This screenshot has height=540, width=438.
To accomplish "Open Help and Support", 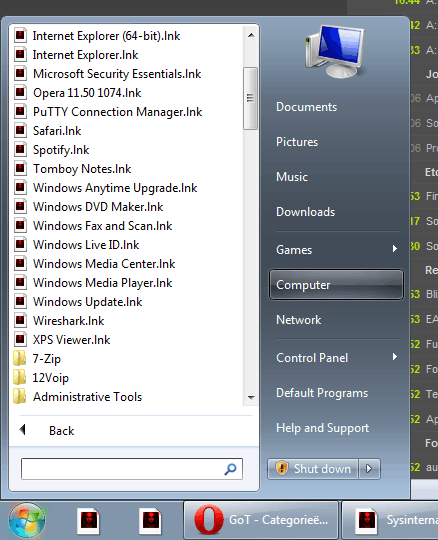I will coord(322,428).
